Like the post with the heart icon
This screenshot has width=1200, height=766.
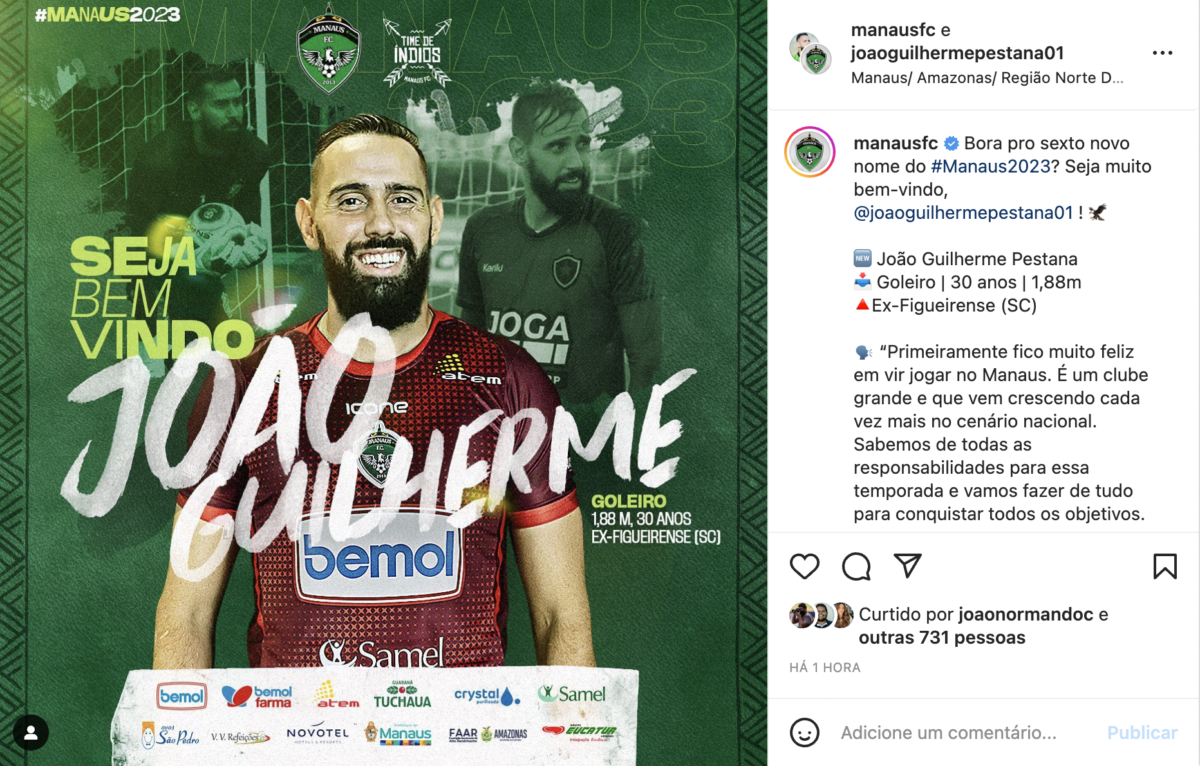point(805,567)
